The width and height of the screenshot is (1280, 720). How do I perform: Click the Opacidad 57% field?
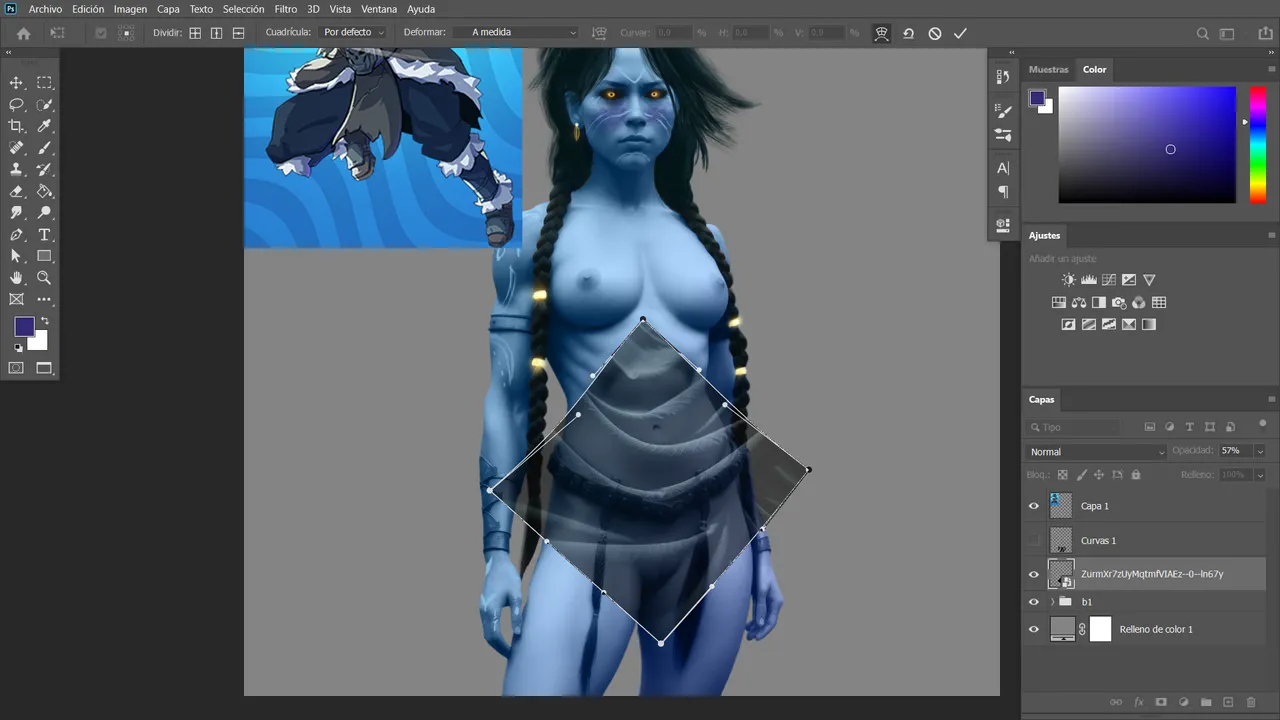pyautogui.click(x=1234, y=452)
